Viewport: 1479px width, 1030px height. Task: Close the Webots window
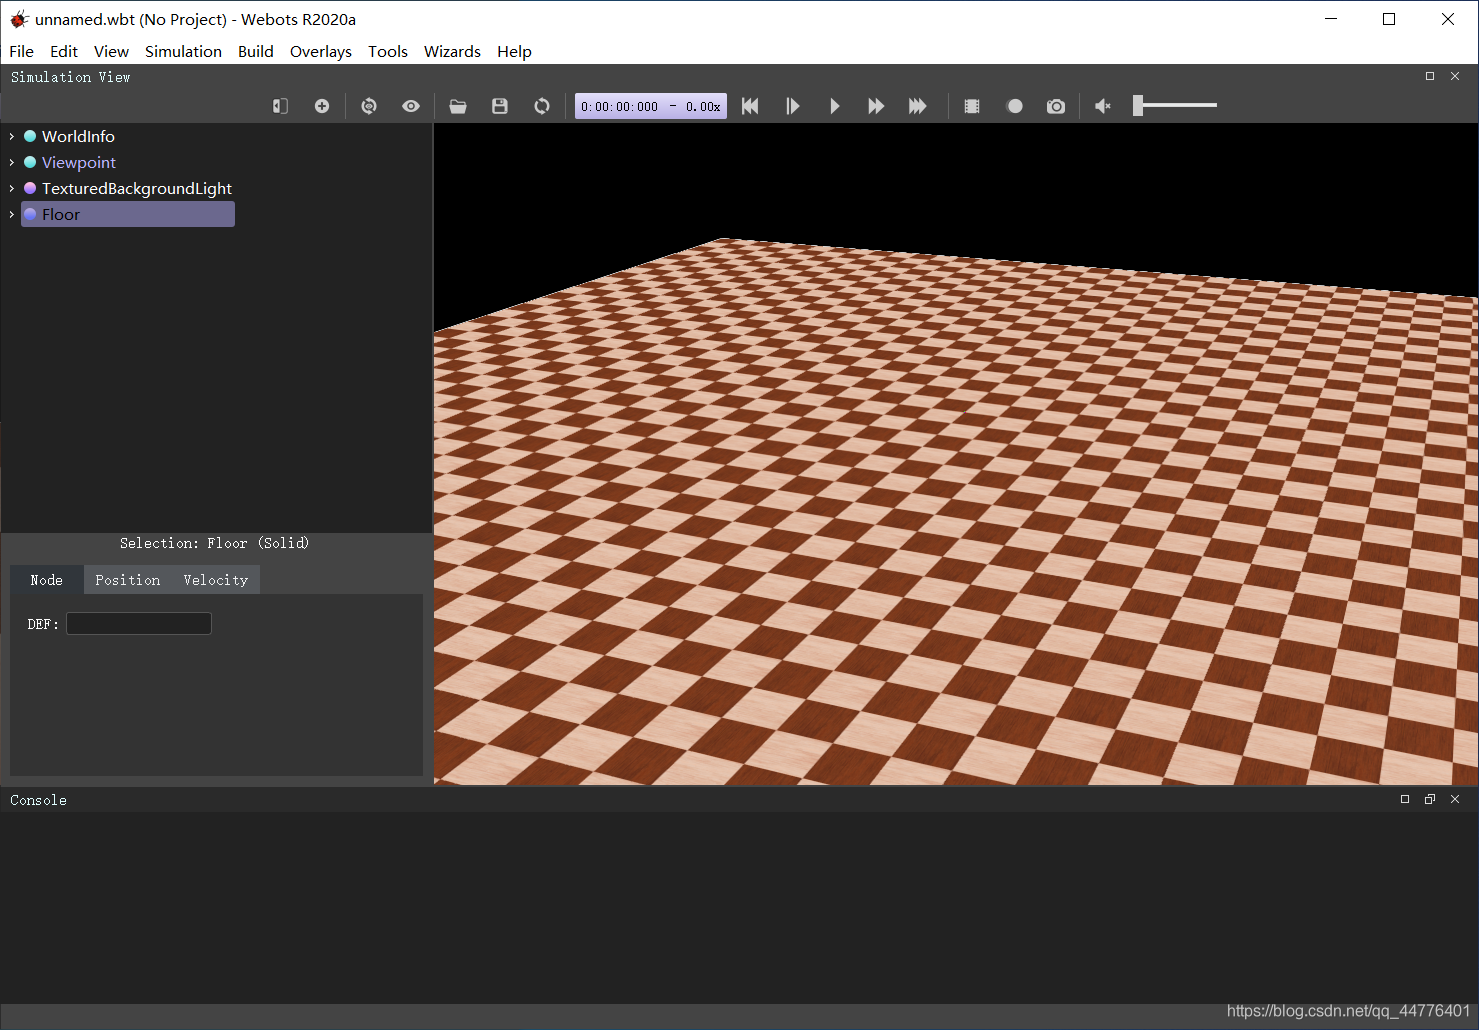point(1448,19)
